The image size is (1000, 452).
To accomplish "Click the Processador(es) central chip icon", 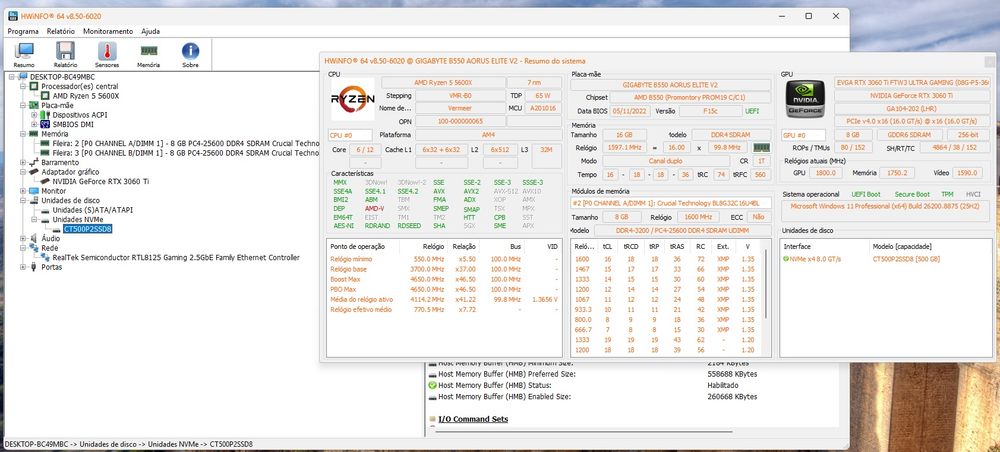I will tap(35, 86).
